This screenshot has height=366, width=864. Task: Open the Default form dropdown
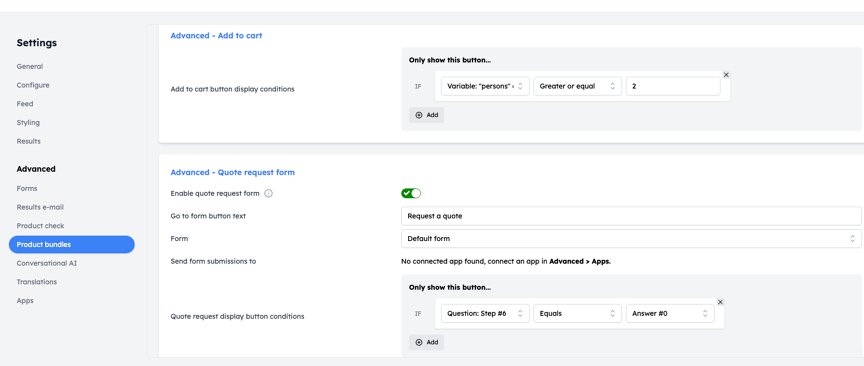click(631, 239)
